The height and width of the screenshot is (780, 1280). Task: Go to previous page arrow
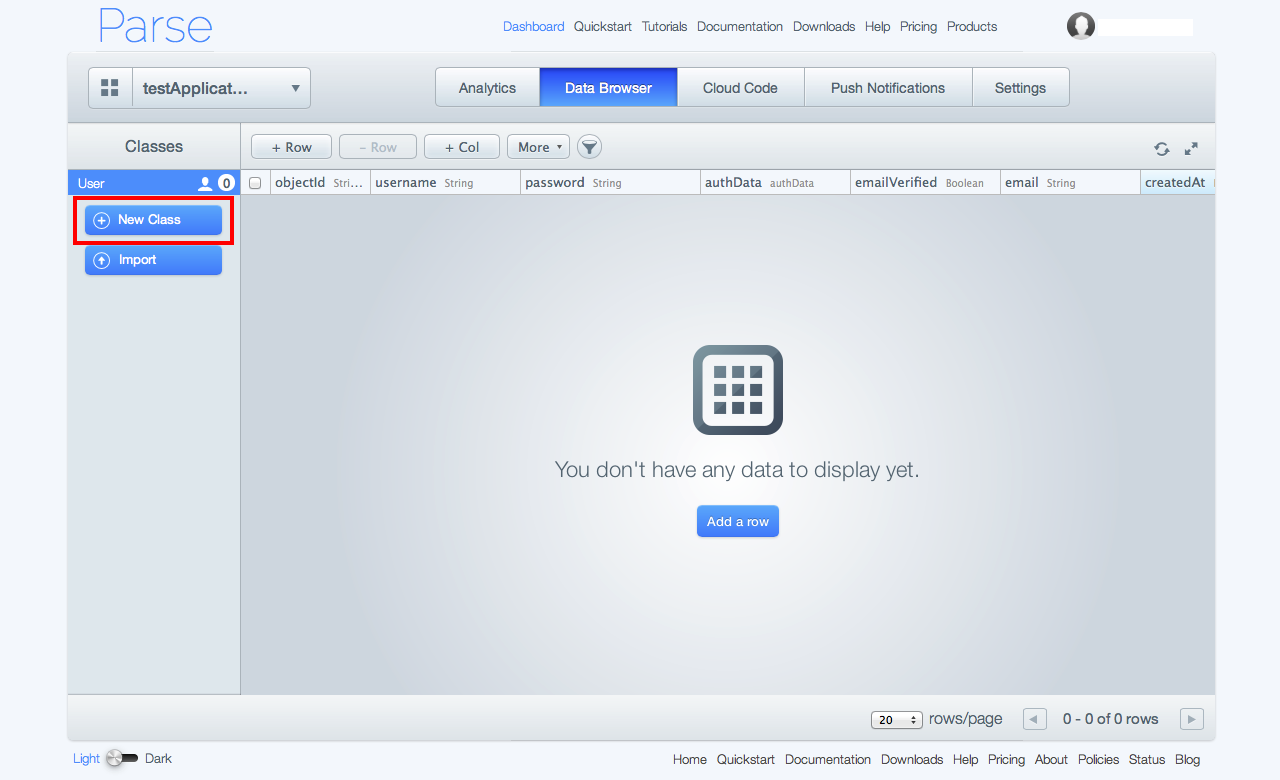(x=1035, y=719)
